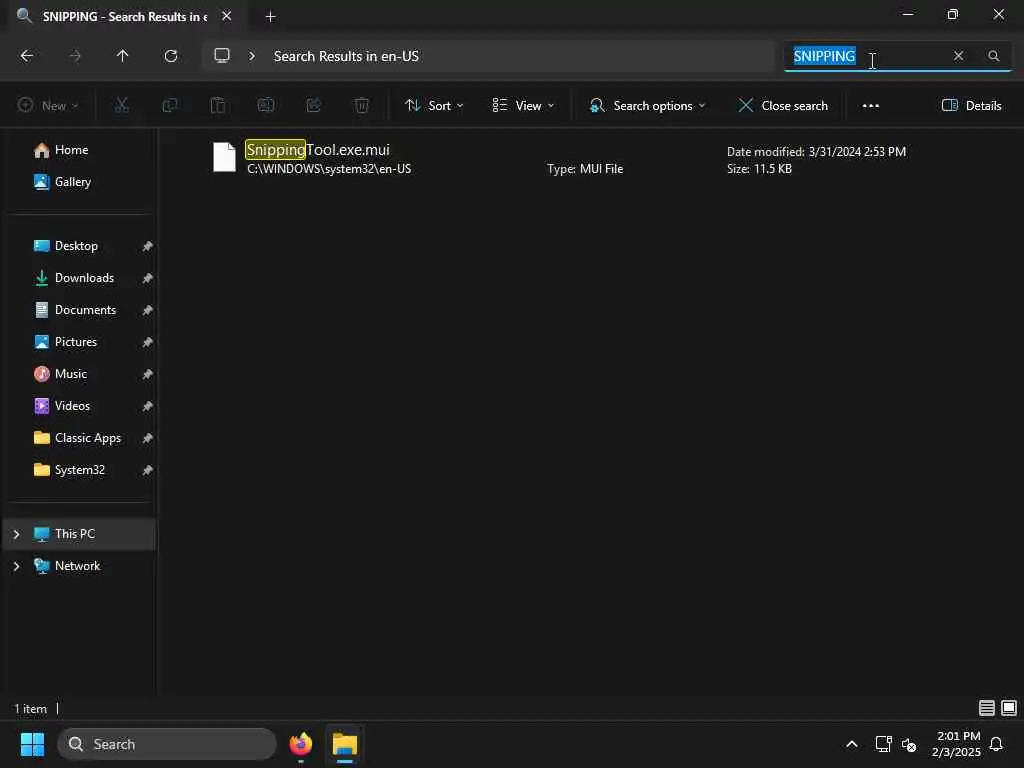Click the pin icon beside Documents

point(148,310)
